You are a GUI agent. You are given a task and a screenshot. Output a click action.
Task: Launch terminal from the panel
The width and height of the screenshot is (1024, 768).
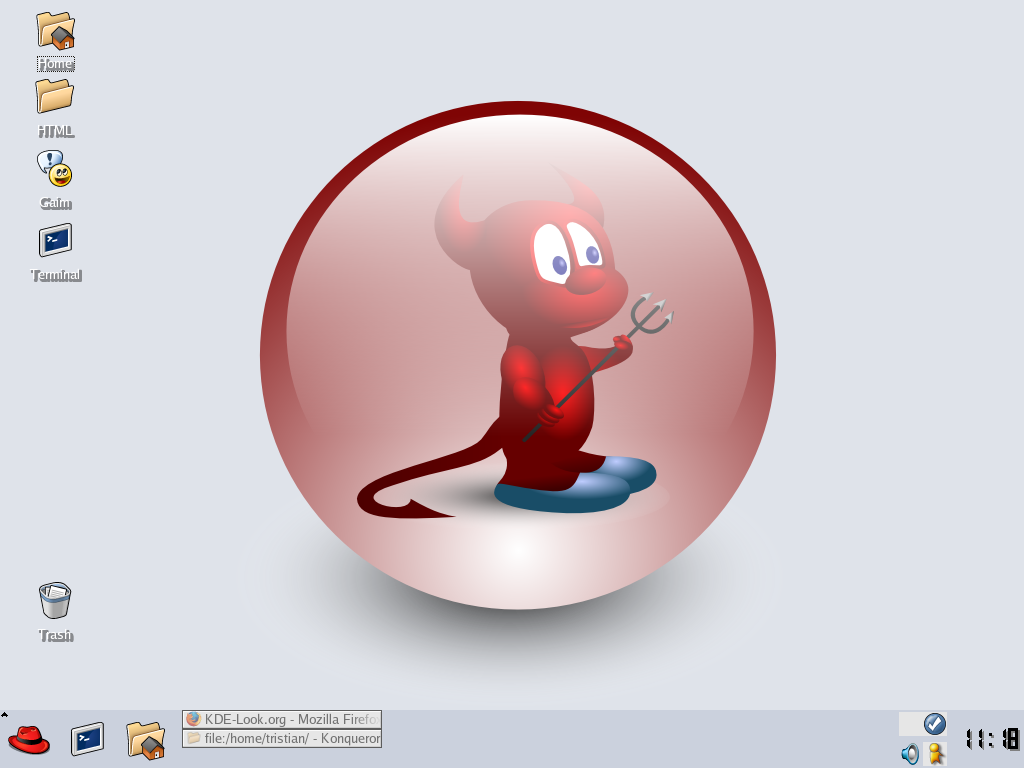tap(88, 739)
